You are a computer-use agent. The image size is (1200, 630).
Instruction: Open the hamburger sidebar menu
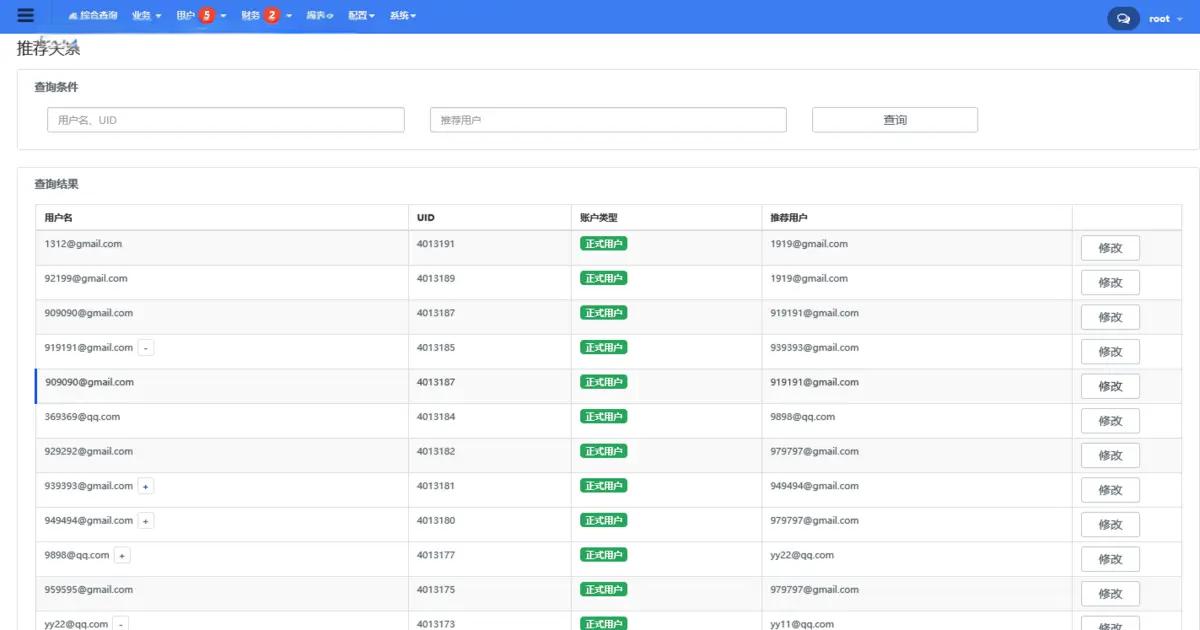point(26,16)
